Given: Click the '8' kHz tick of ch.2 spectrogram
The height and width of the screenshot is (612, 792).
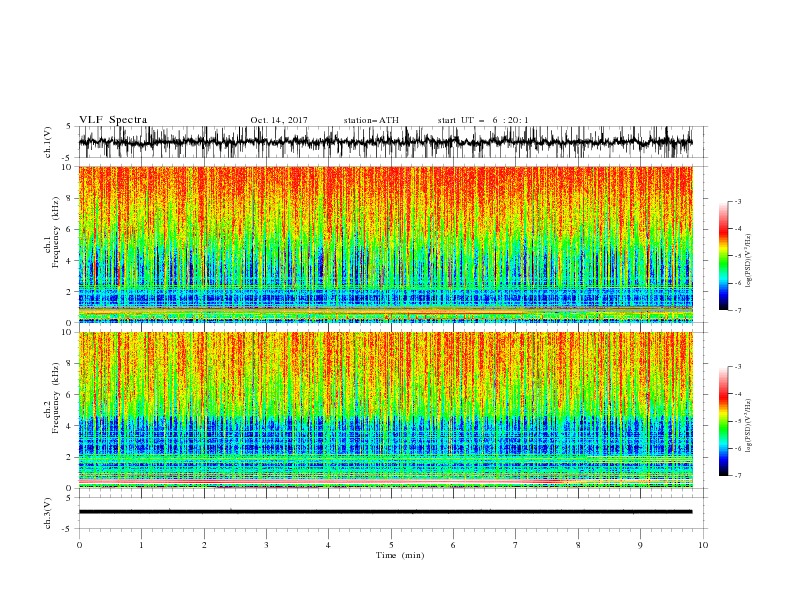Looking at the screenshot, I should tap(70, 364).
